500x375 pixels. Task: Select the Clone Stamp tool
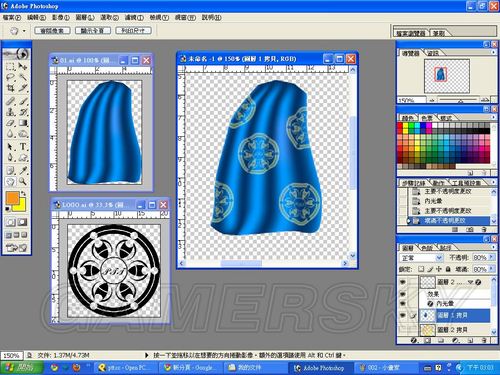pyautogui.click(x=11, y=112)
